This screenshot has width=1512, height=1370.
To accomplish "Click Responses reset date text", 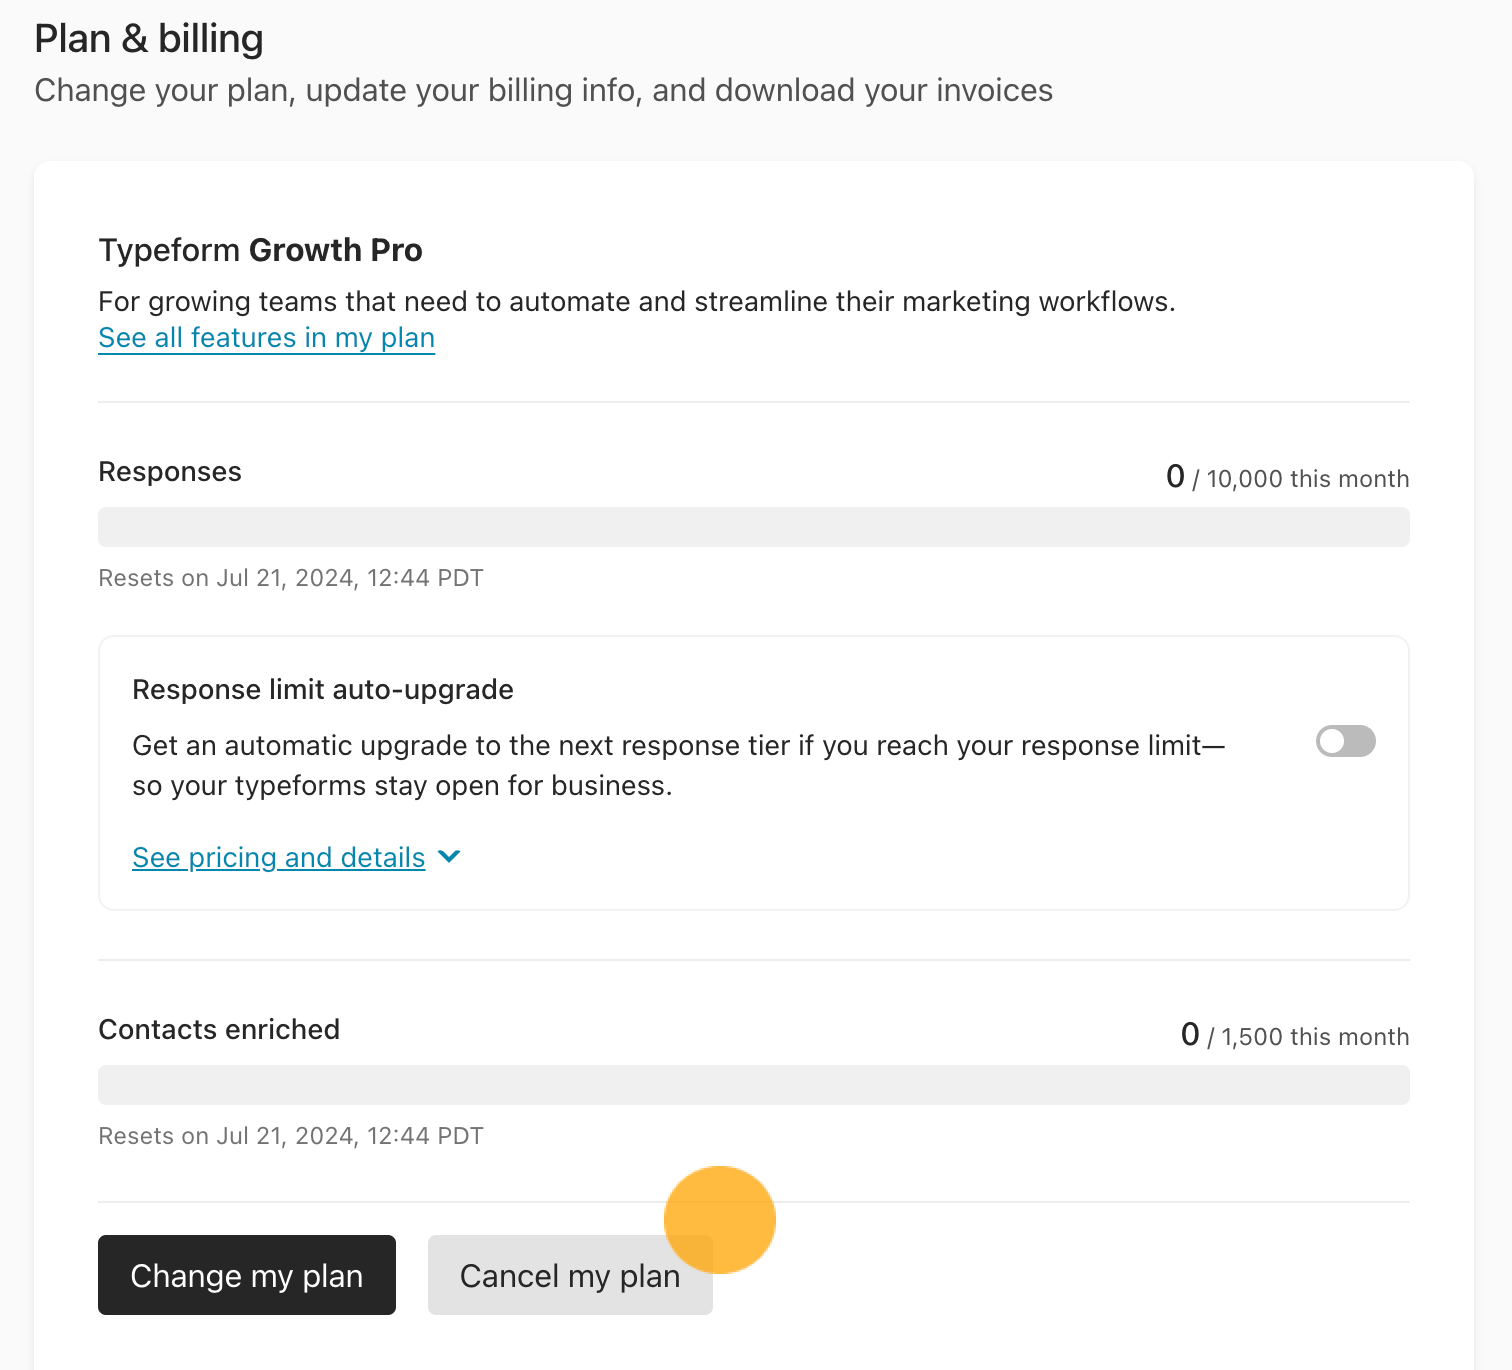I will (291, 578).
